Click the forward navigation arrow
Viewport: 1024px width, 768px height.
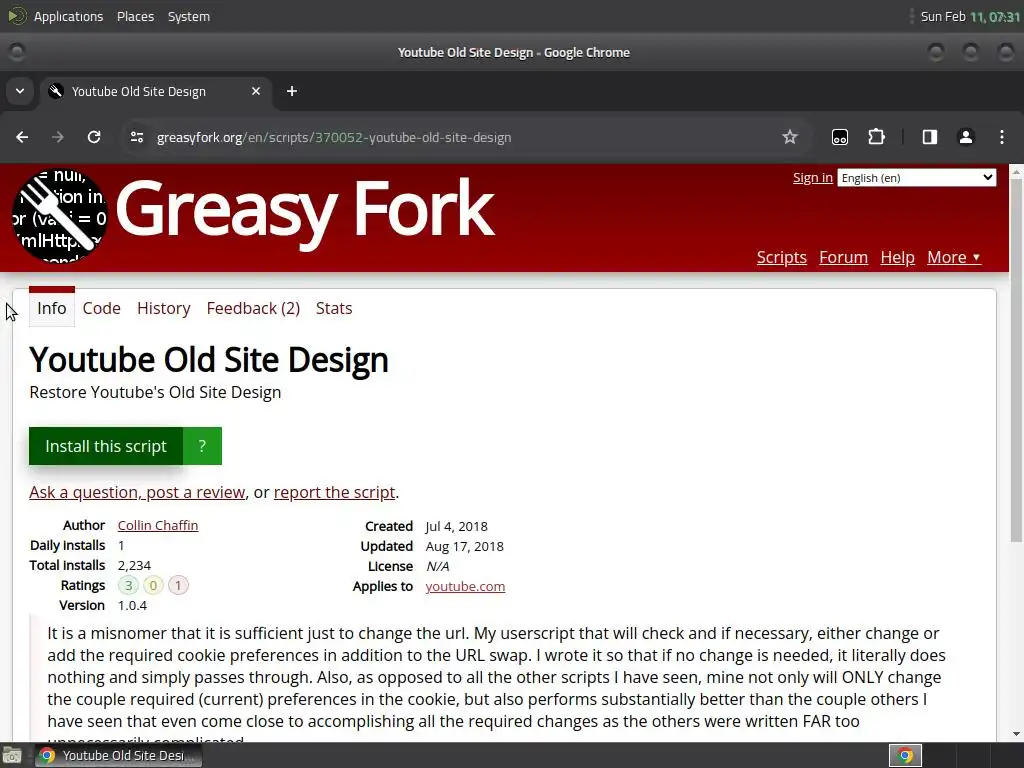(58, 137)
